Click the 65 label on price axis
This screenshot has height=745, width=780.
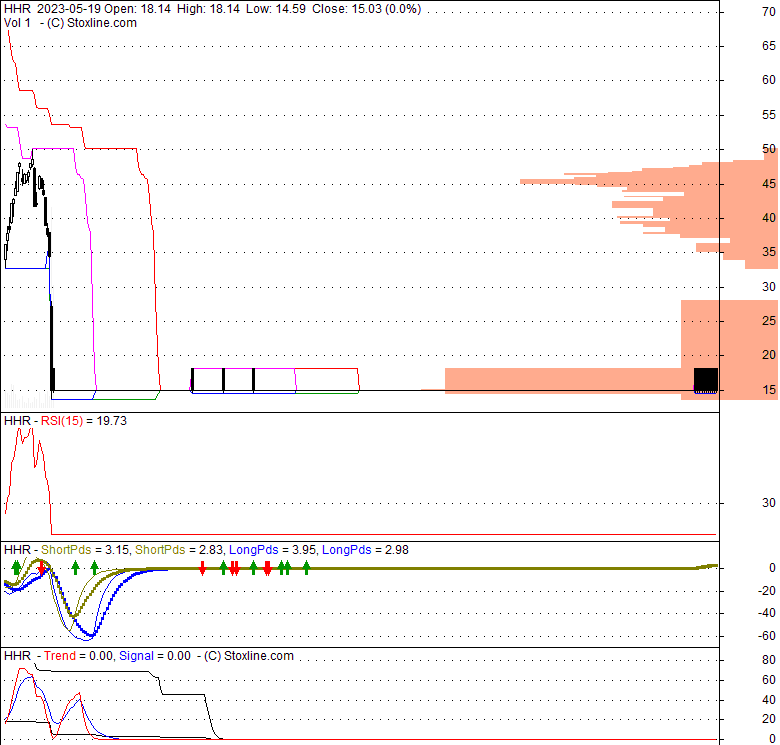[x=769, y=46]
